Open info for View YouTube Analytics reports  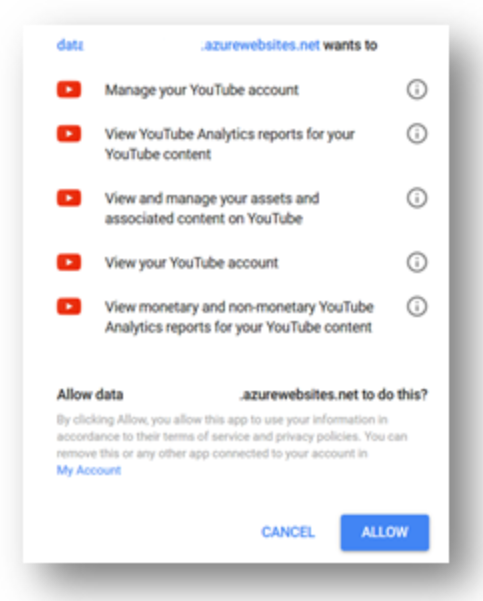[417, 134]
